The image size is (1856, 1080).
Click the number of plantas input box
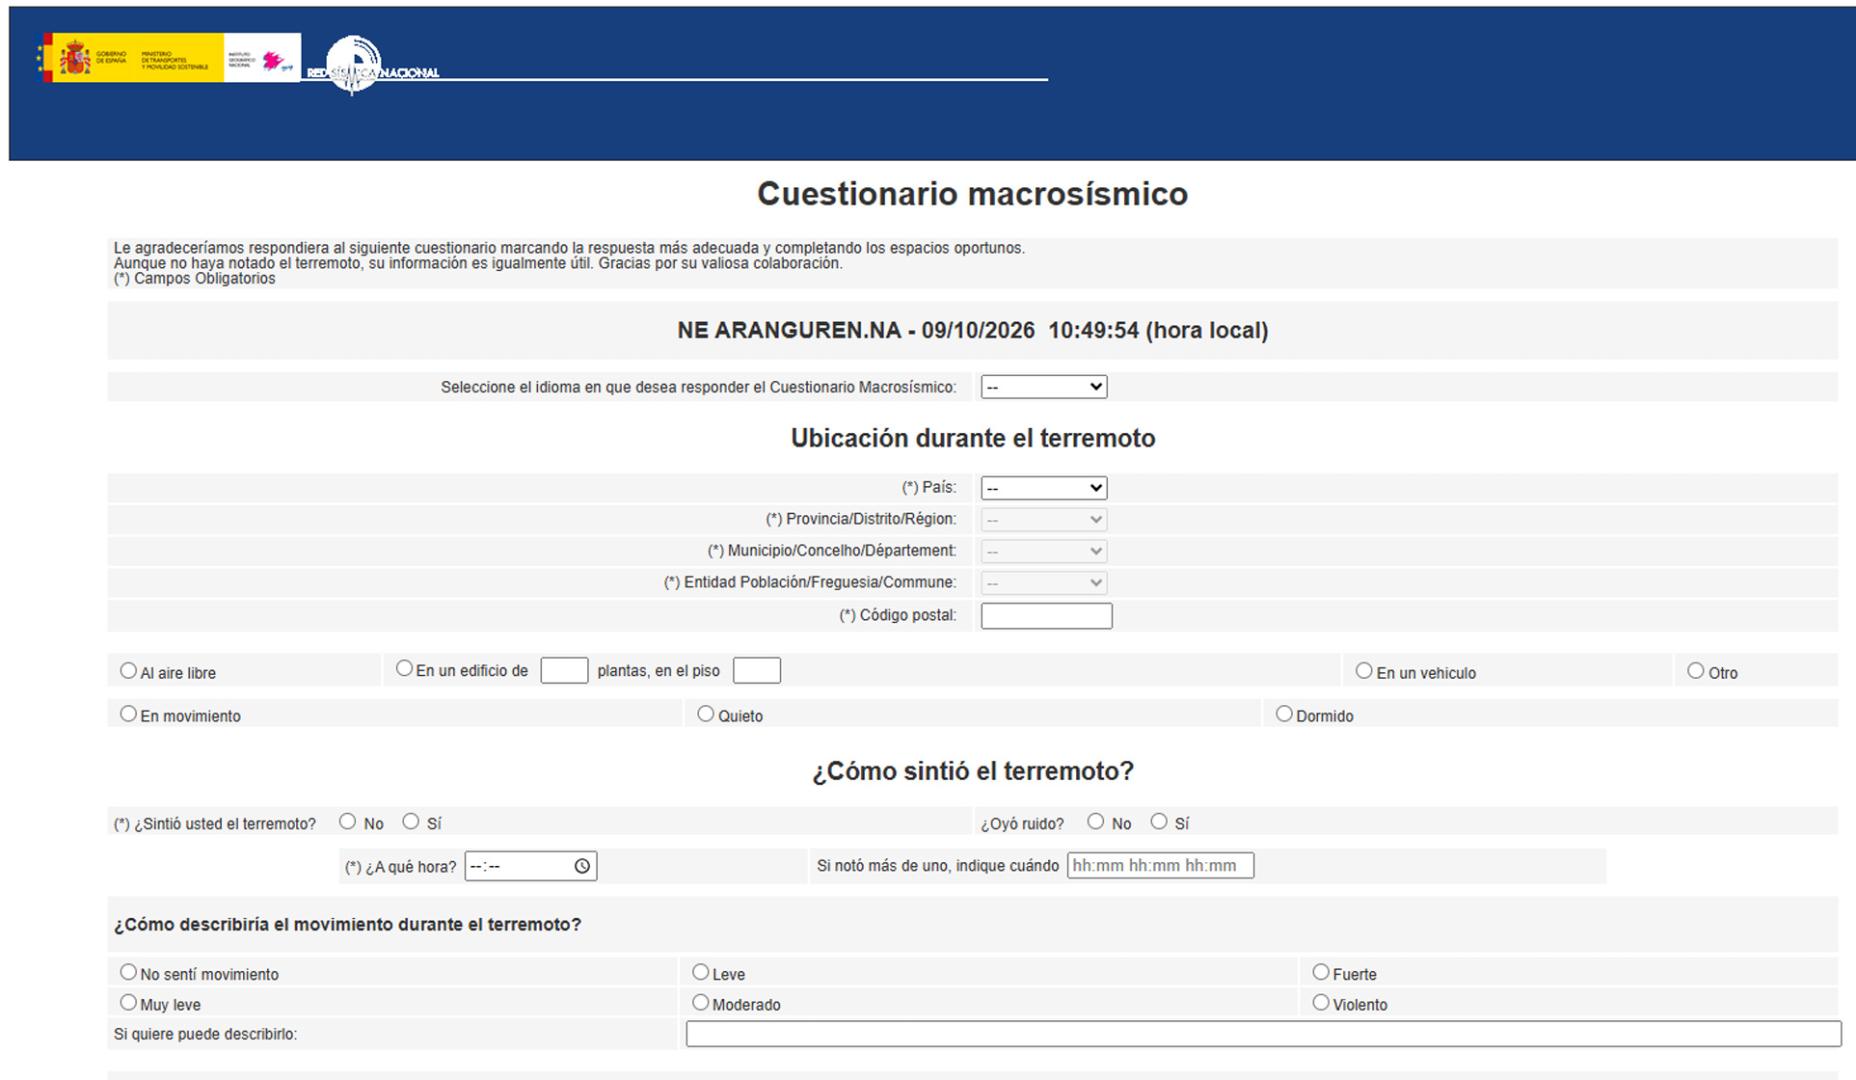pyautogui.click(x=564, y=670)
